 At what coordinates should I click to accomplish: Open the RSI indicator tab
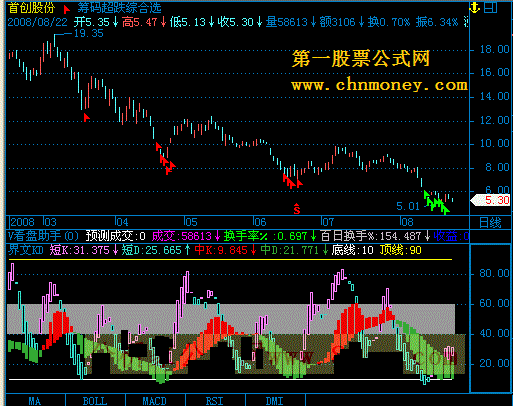coord(215,401)
